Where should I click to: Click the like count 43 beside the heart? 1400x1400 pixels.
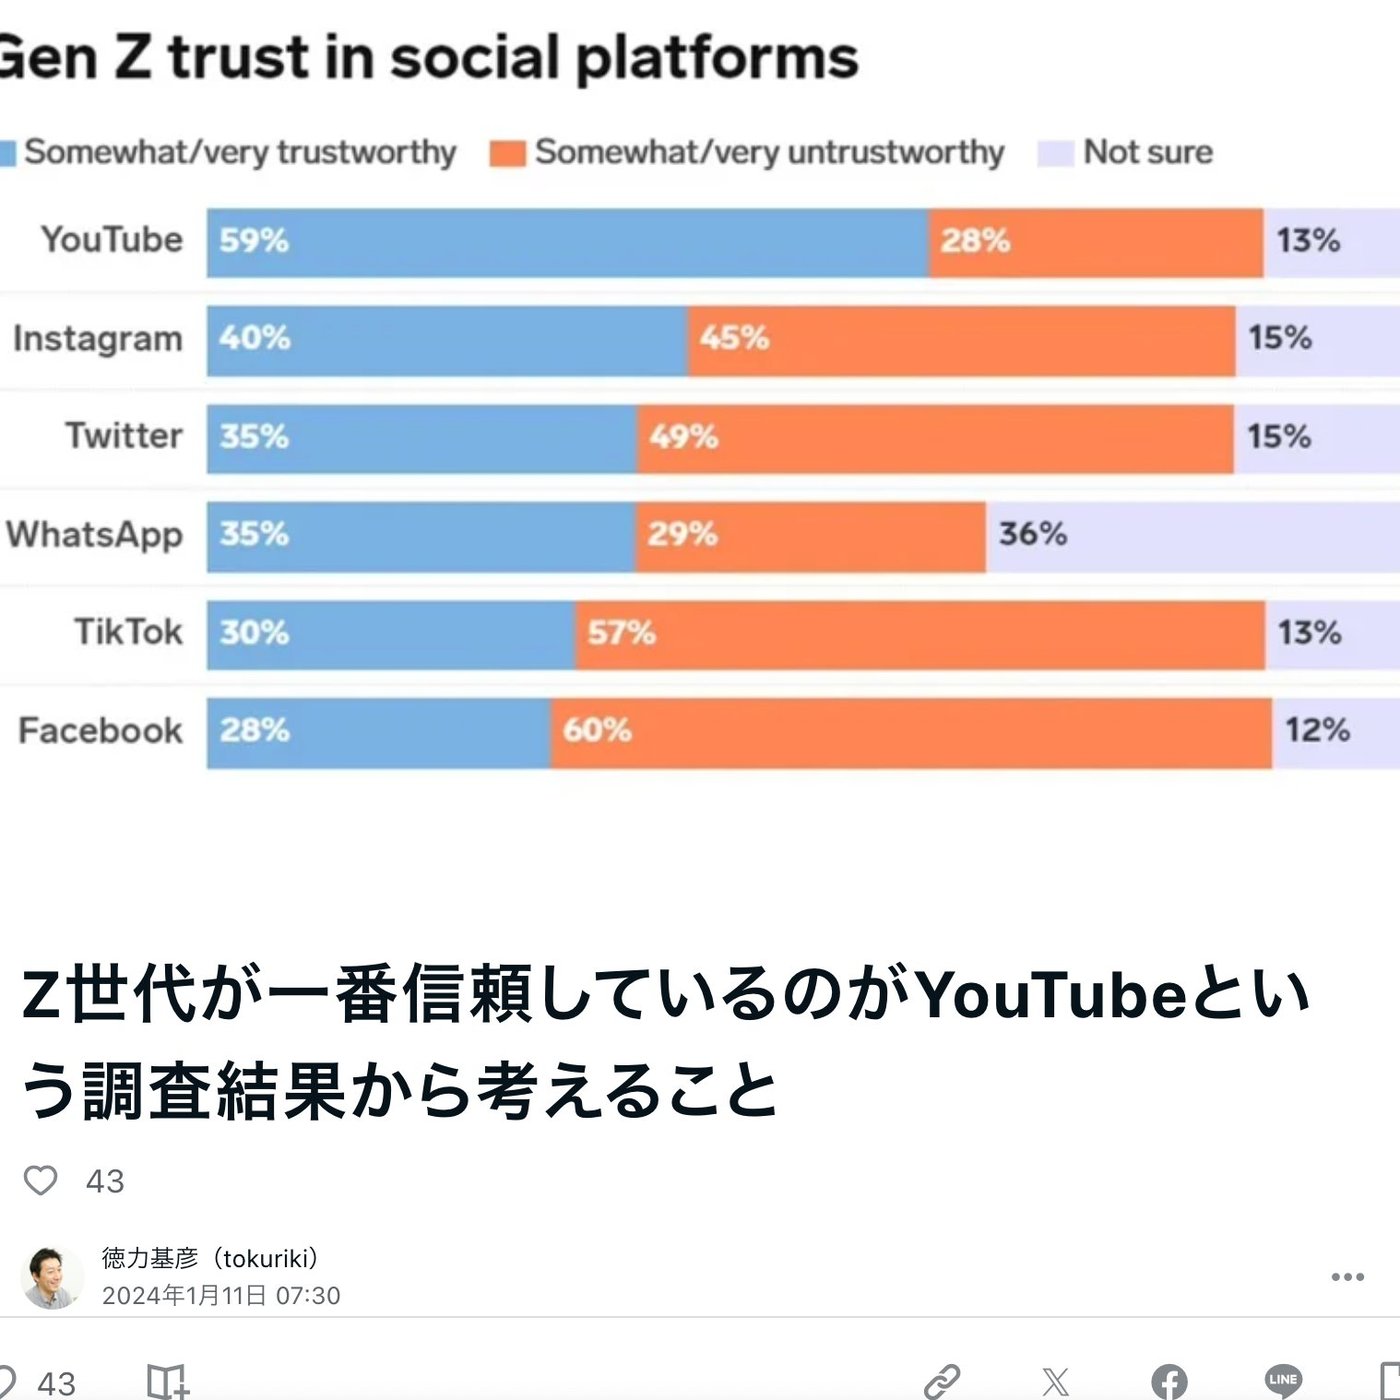(105, 1181)
